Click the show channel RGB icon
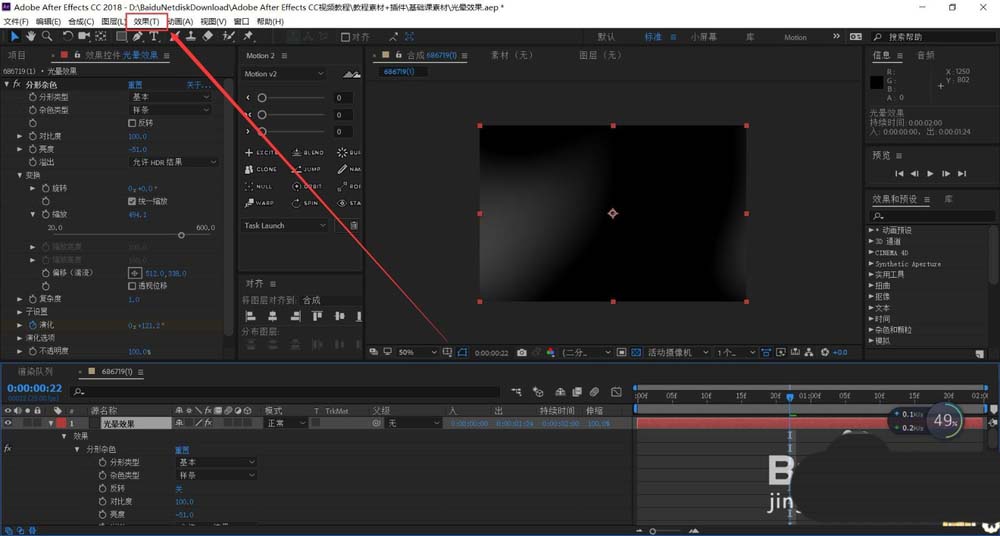This screenshot has width=1000, height=536. pos(550,352)
